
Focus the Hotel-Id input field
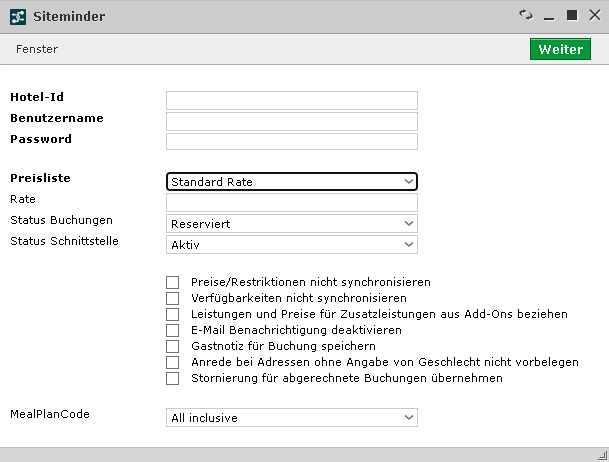(x=292, y=101)
